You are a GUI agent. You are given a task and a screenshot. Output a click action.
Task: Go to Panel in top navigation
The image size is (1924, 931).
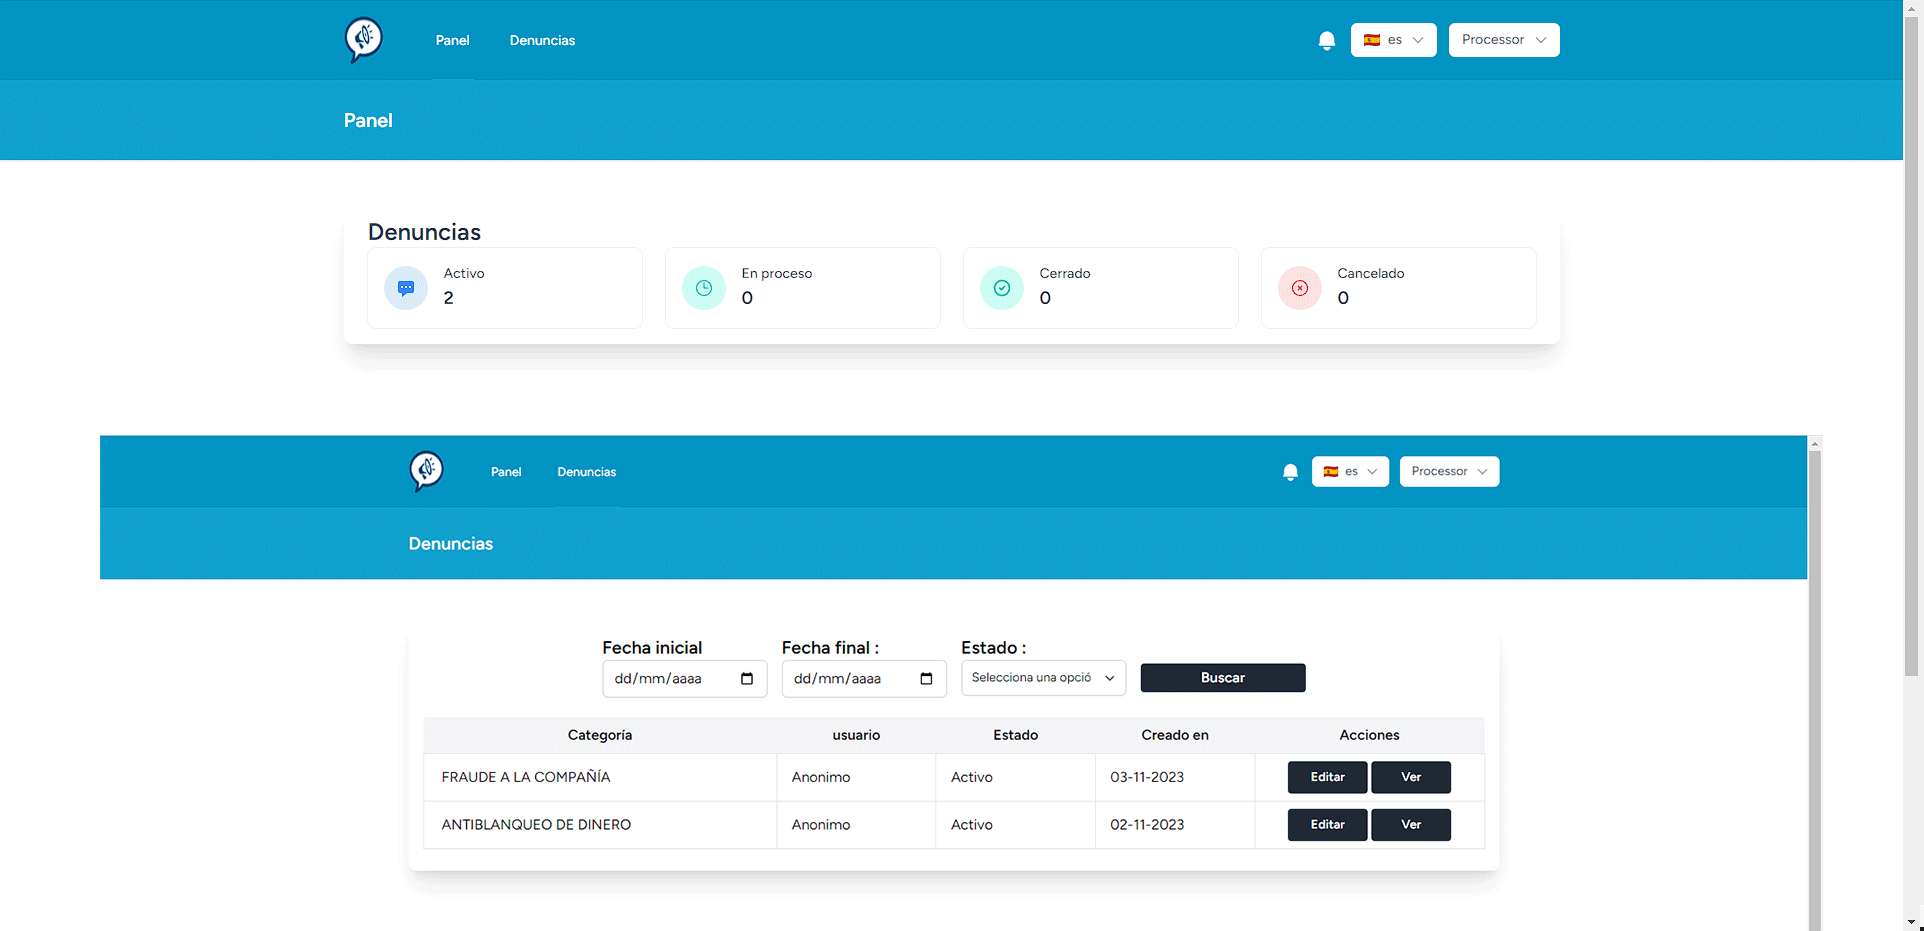click(x=452, y=41)
